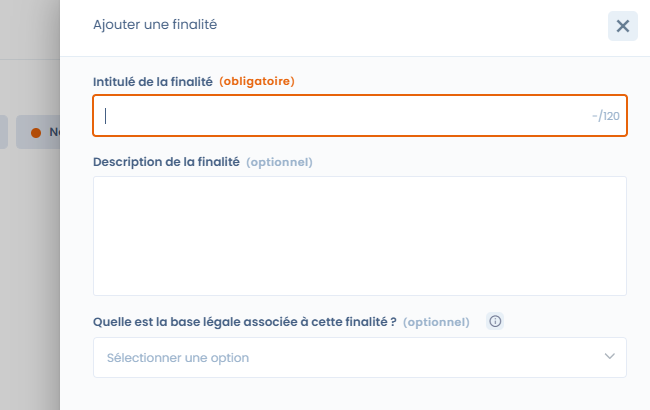Expand the base légale dropdown chevron
This screenshot has width=650, height=410.
(x=610, y=357)
